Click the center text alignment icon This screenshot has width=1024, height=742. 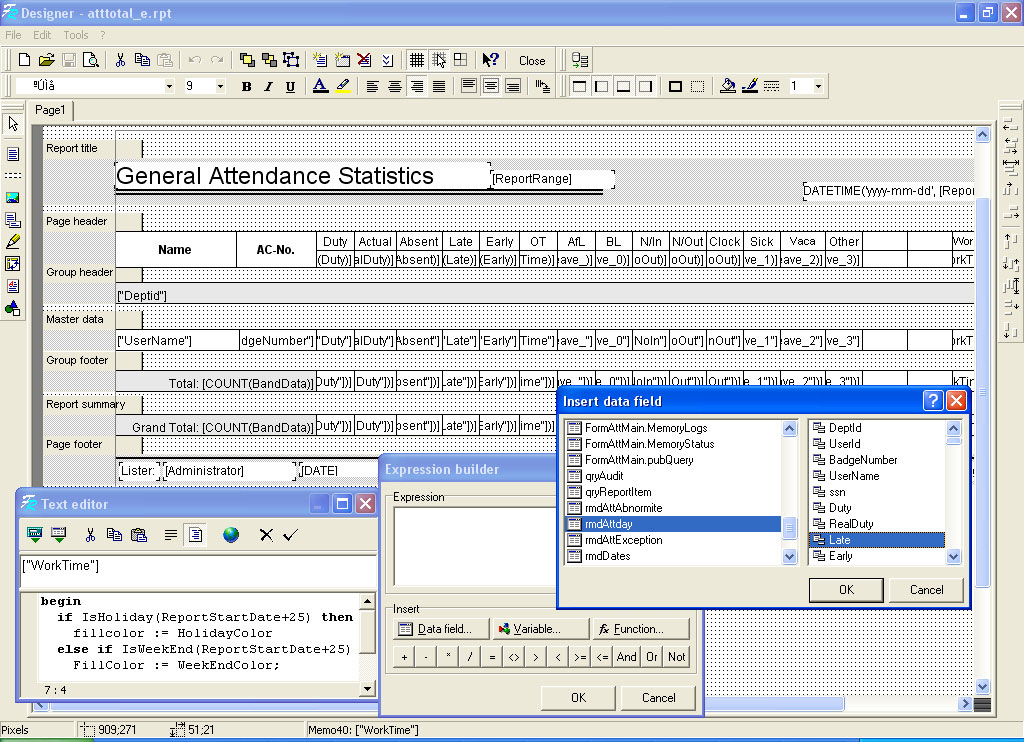pyautogui.click(x=394, y=87)
